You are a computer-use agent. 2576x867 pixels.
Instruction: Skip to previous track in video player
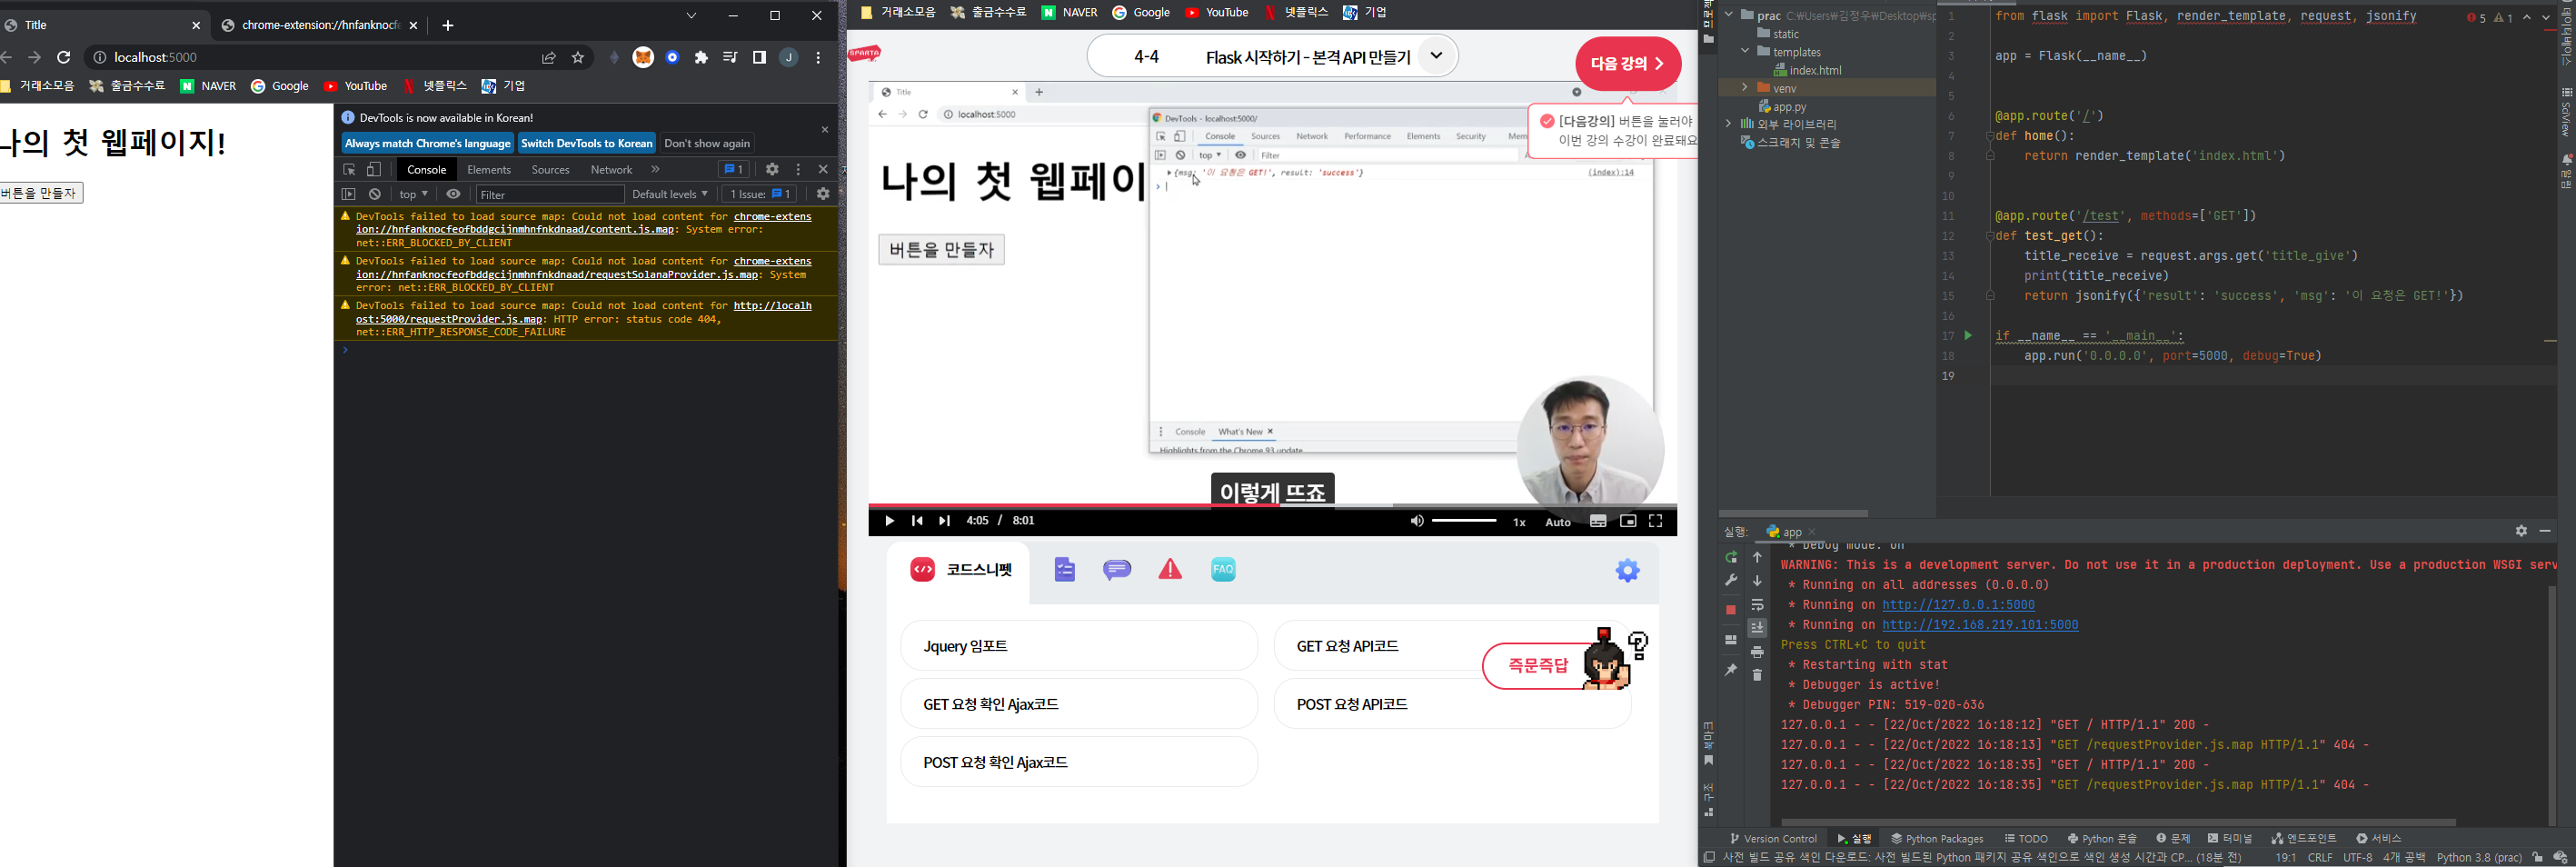(917, 521)
